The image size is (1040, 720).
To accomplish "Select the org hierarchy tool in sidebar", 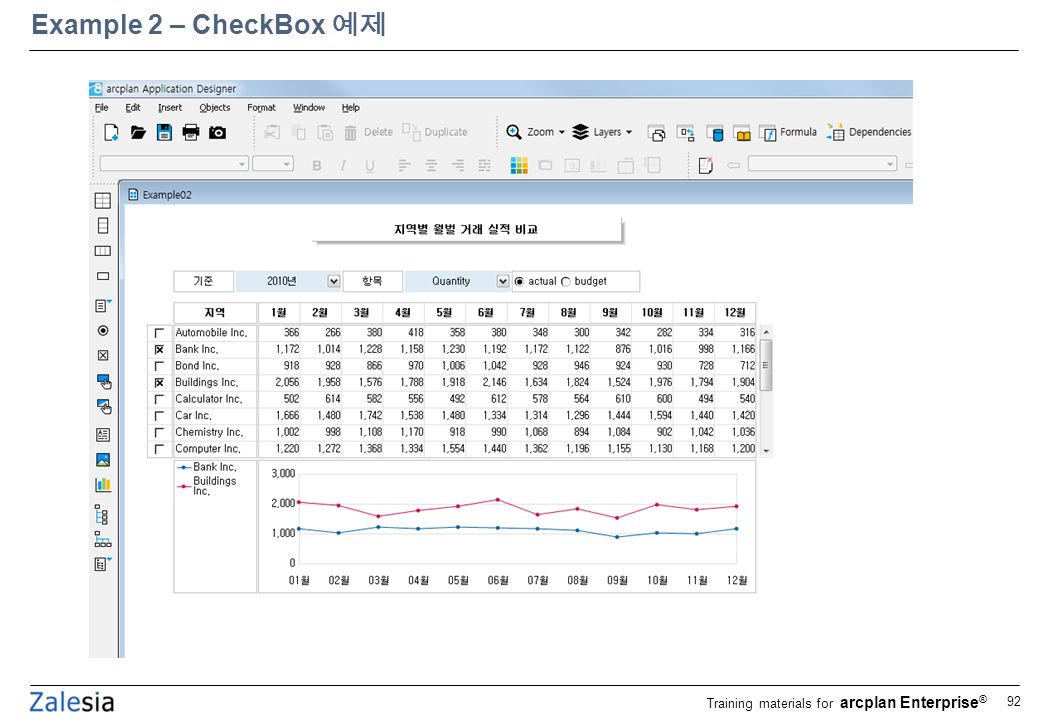I will click(103, 539).
